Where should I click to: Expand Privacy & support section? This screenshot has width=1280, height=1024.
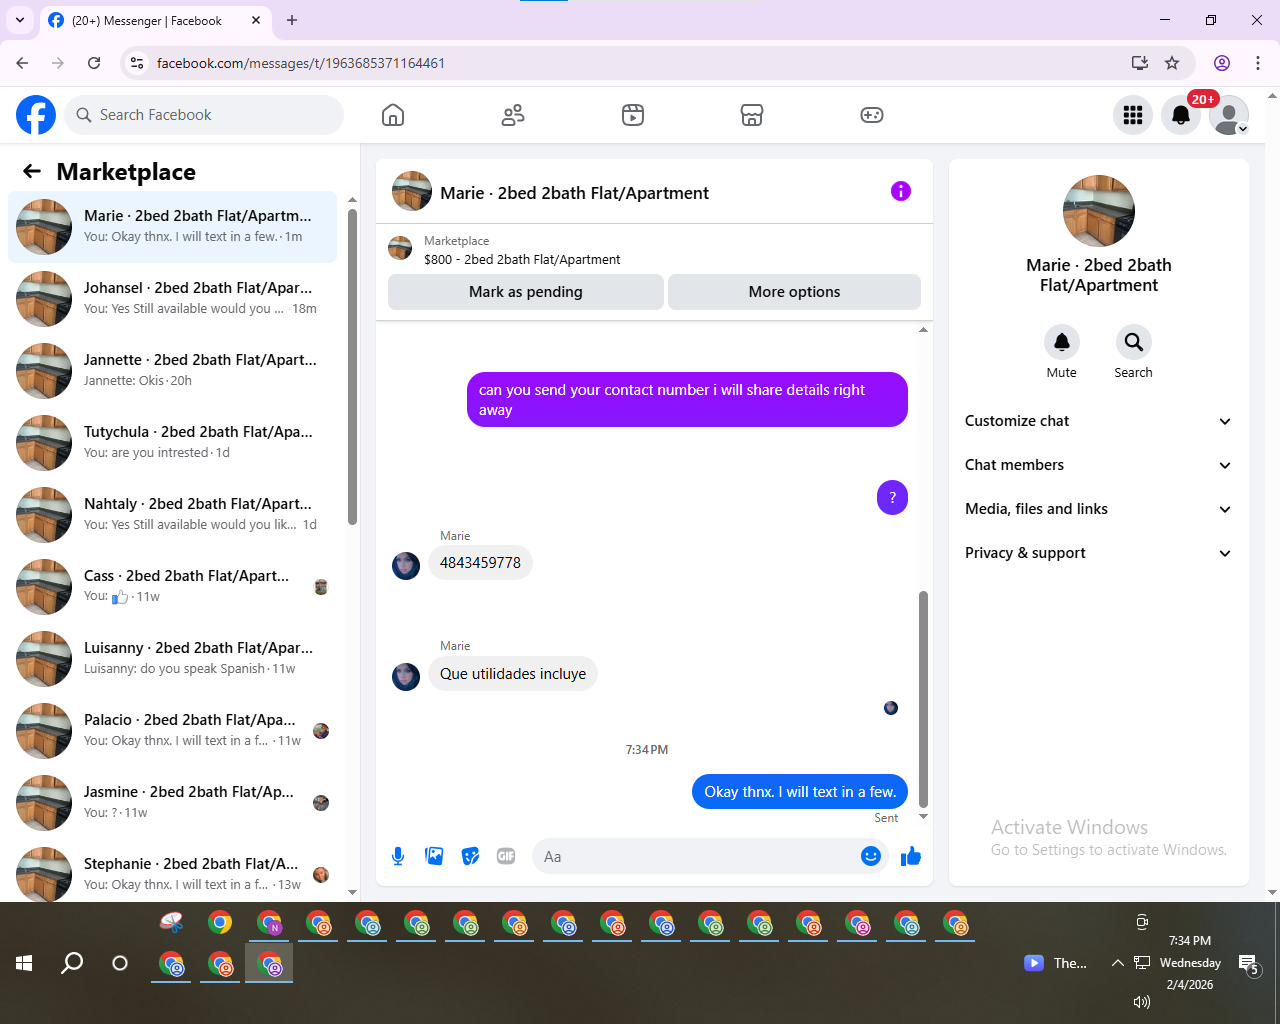(x=1098, y=553)
